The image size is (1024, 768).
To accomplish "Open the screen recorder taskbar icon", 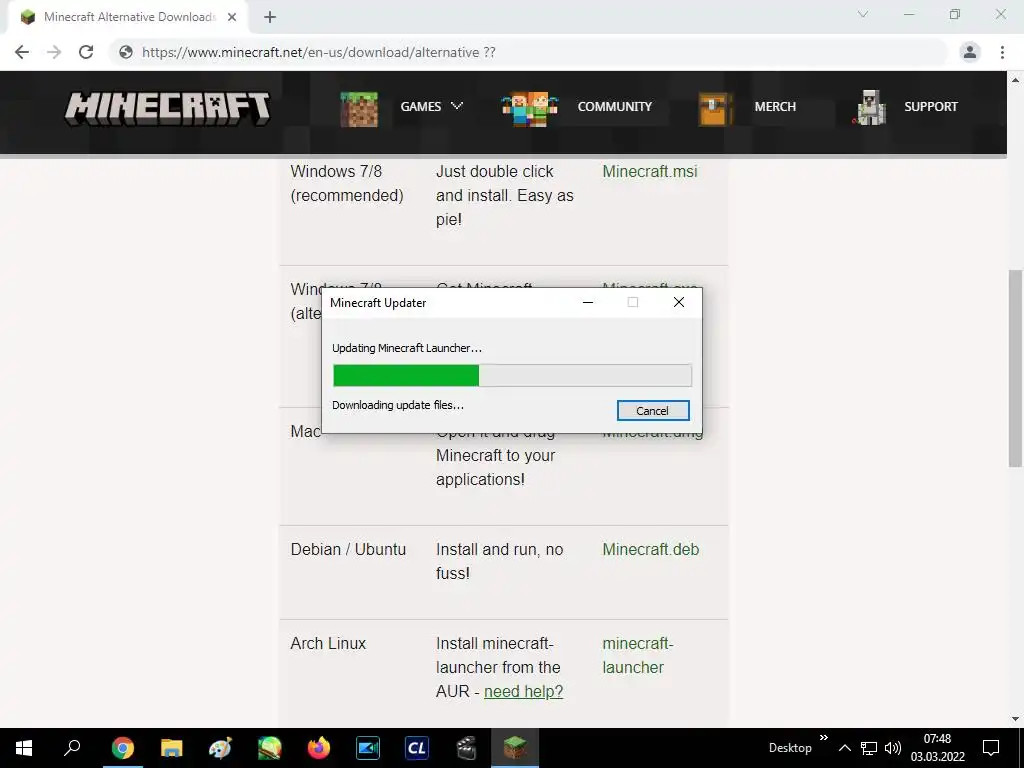I will [368, 748].
